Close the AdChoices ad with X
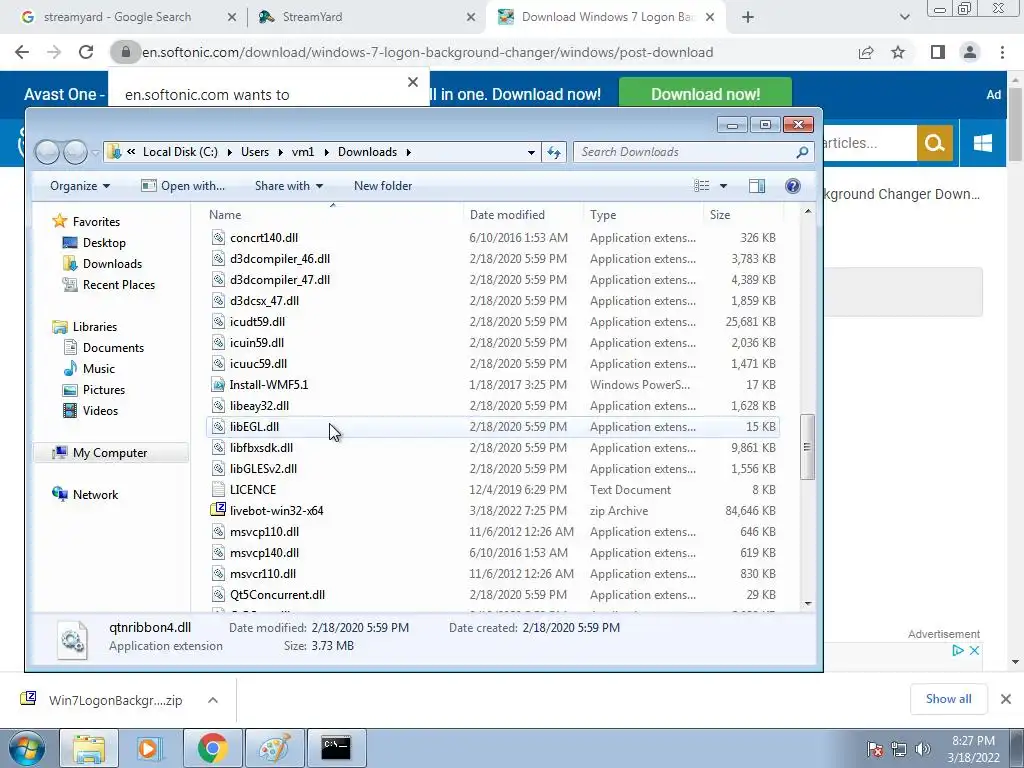Screen dimensions: 1024x768 (x=974, y=650)
